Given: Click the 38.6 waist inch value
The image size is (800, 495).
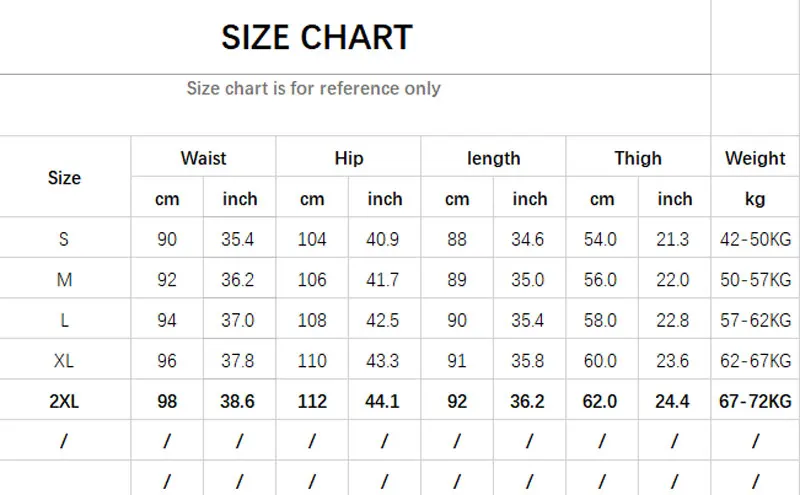Looking at the screenshot, I should pos(240,402).
